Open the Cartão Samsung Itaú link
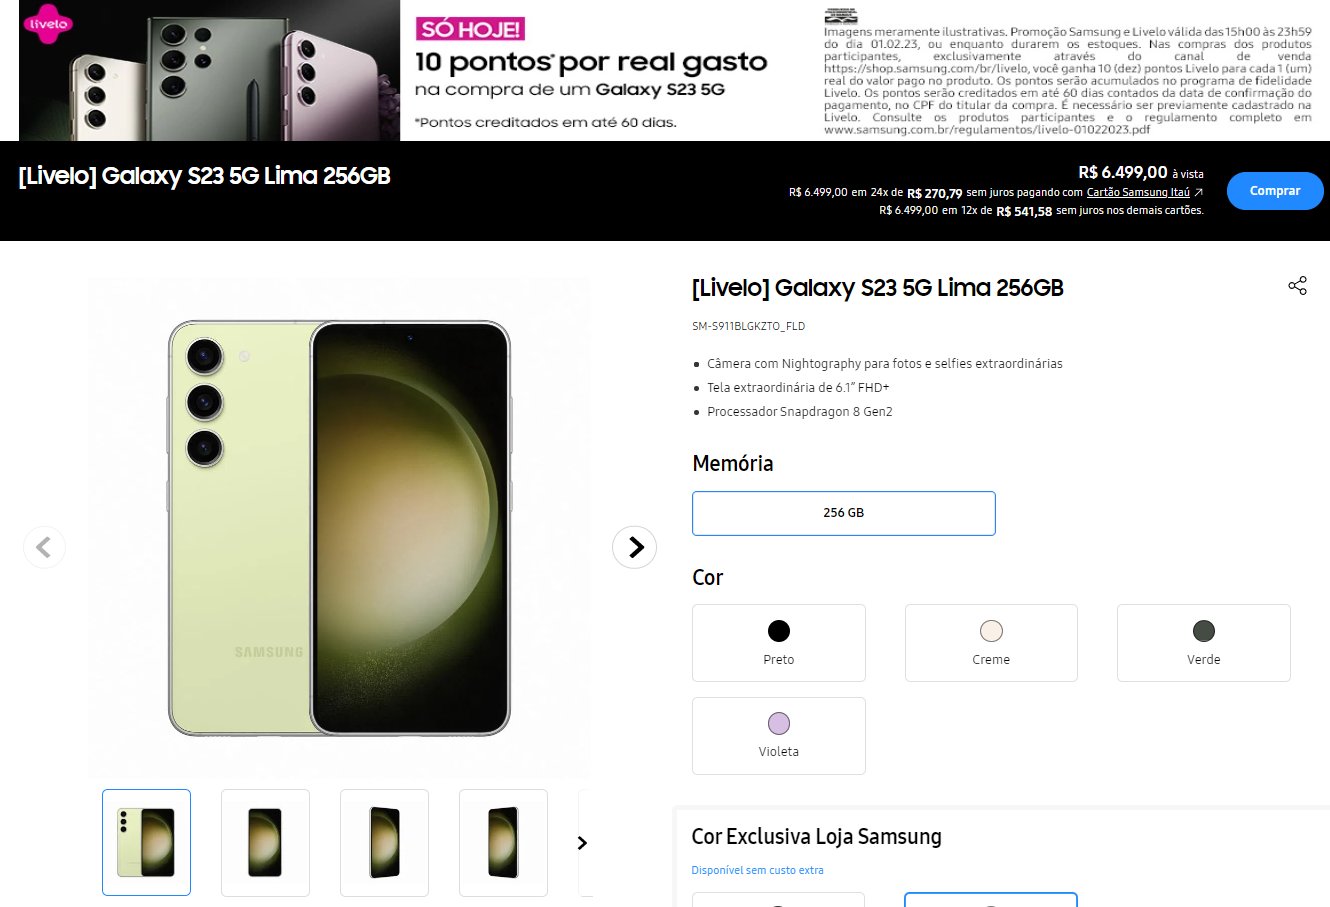 (1138, 192)
